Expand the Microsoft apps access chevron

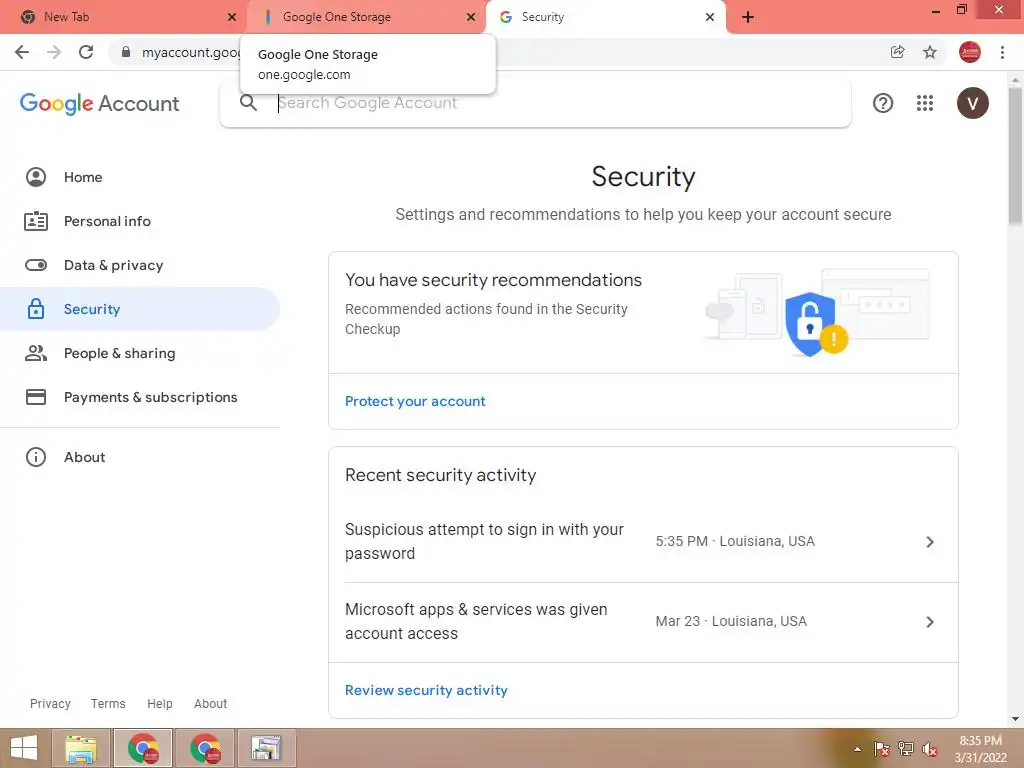click(x=930, y=622)
